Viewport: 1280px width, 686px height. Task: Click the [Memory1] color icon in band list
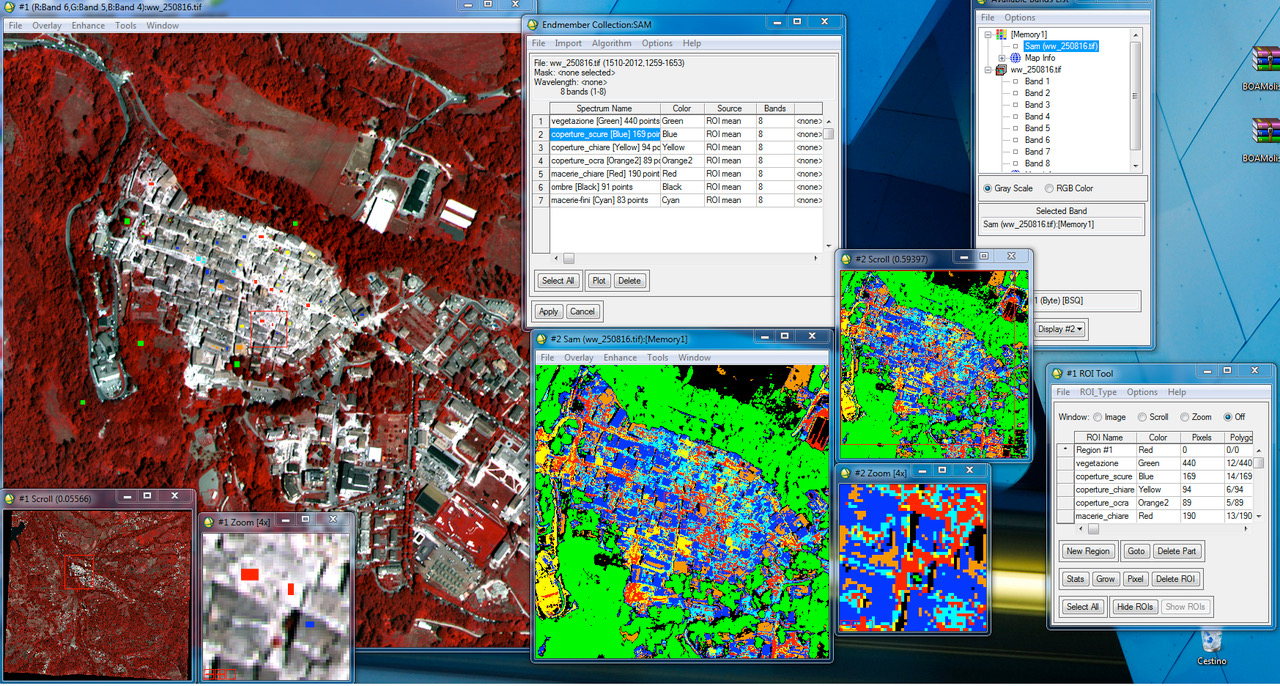(x=1002, y=35)
